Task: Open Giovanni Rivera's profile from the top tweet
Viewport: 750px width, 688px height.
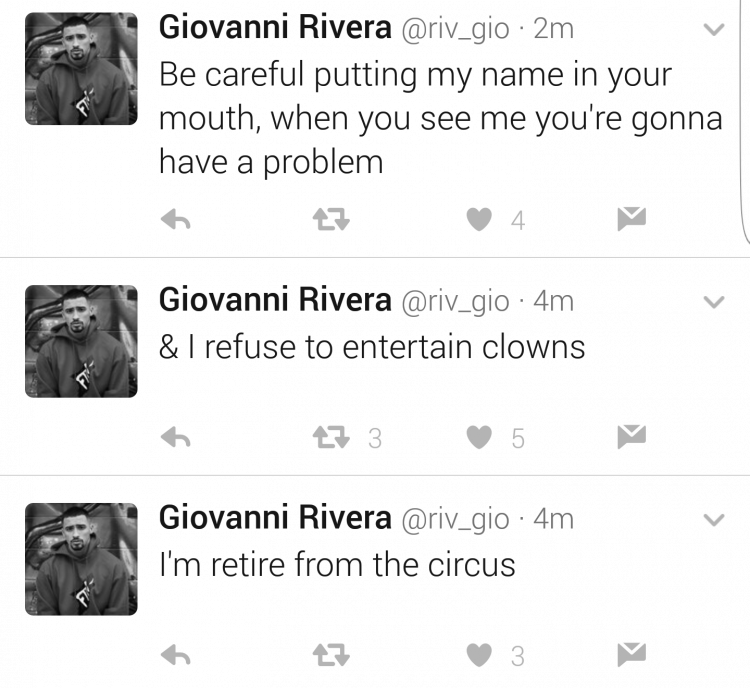Action: coord(275,27)
